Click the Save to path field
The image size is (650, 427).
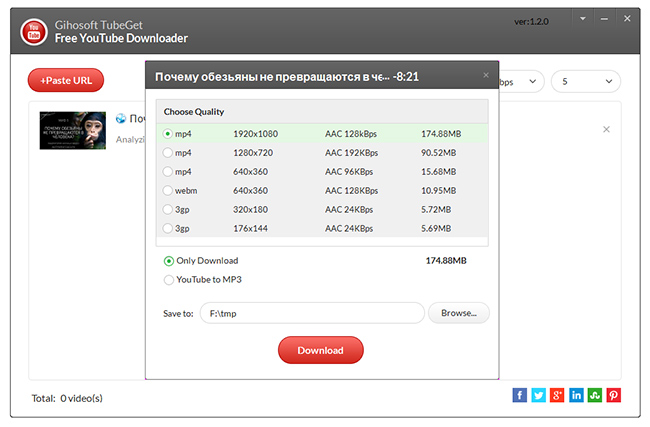coord(312,313)
